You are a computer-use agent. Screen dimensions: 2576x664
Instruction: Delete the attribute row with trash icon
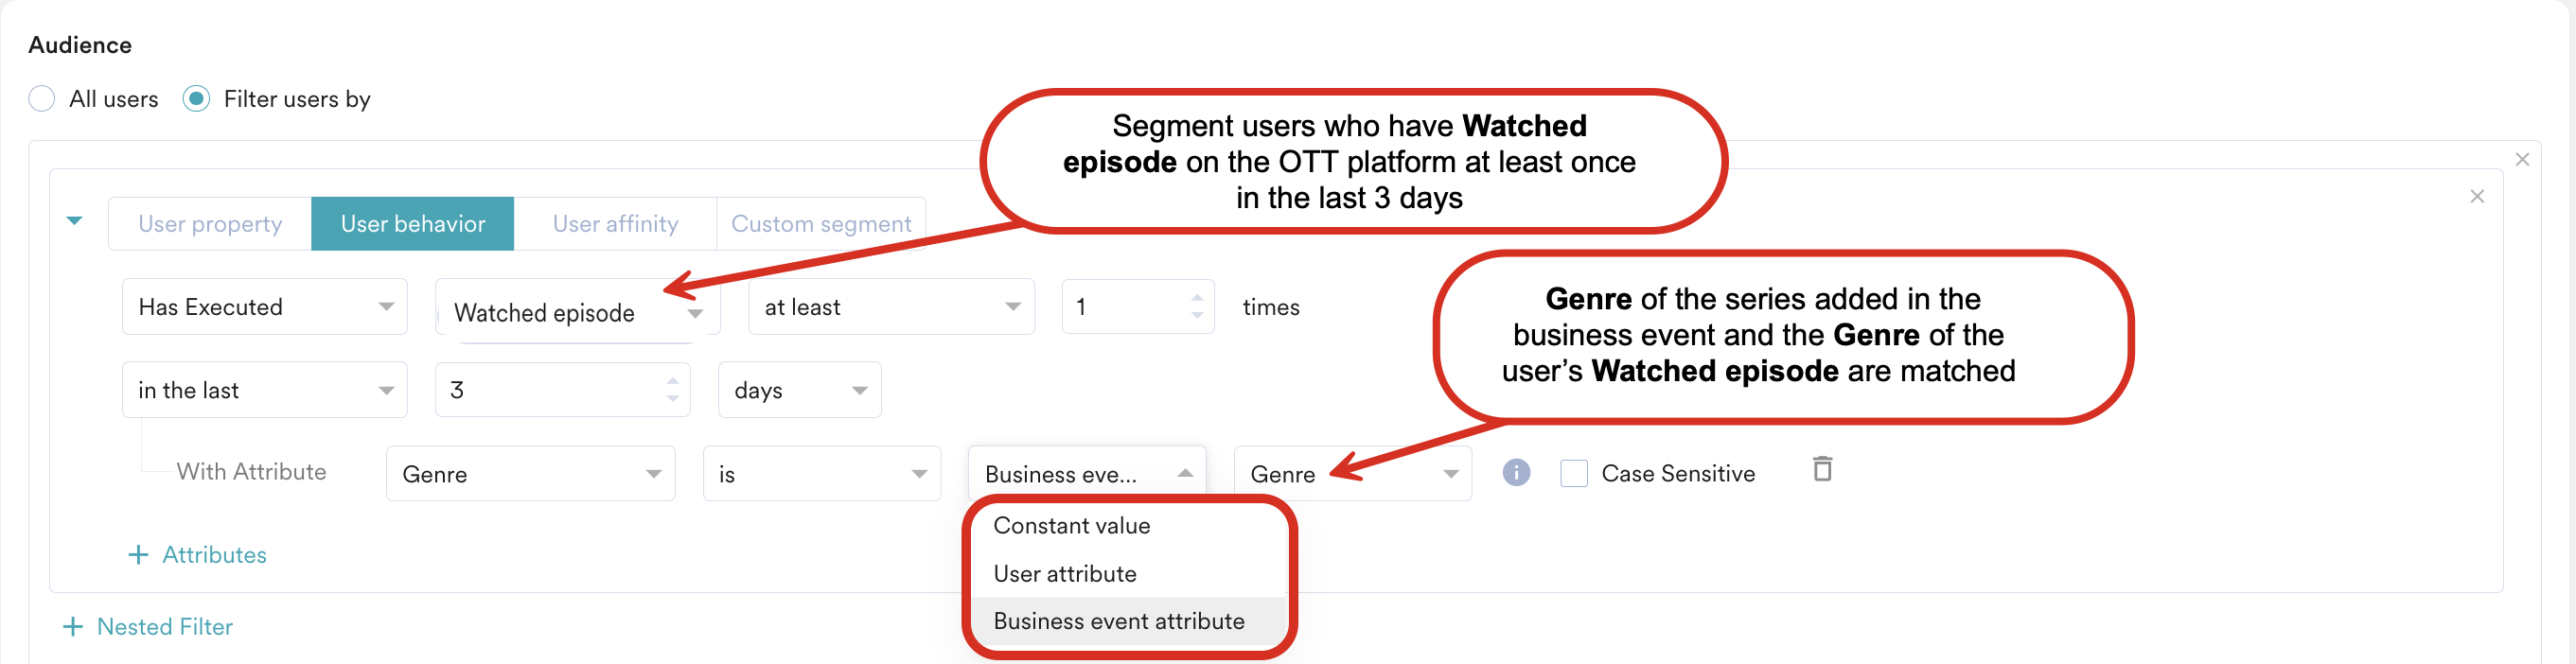1822,469
